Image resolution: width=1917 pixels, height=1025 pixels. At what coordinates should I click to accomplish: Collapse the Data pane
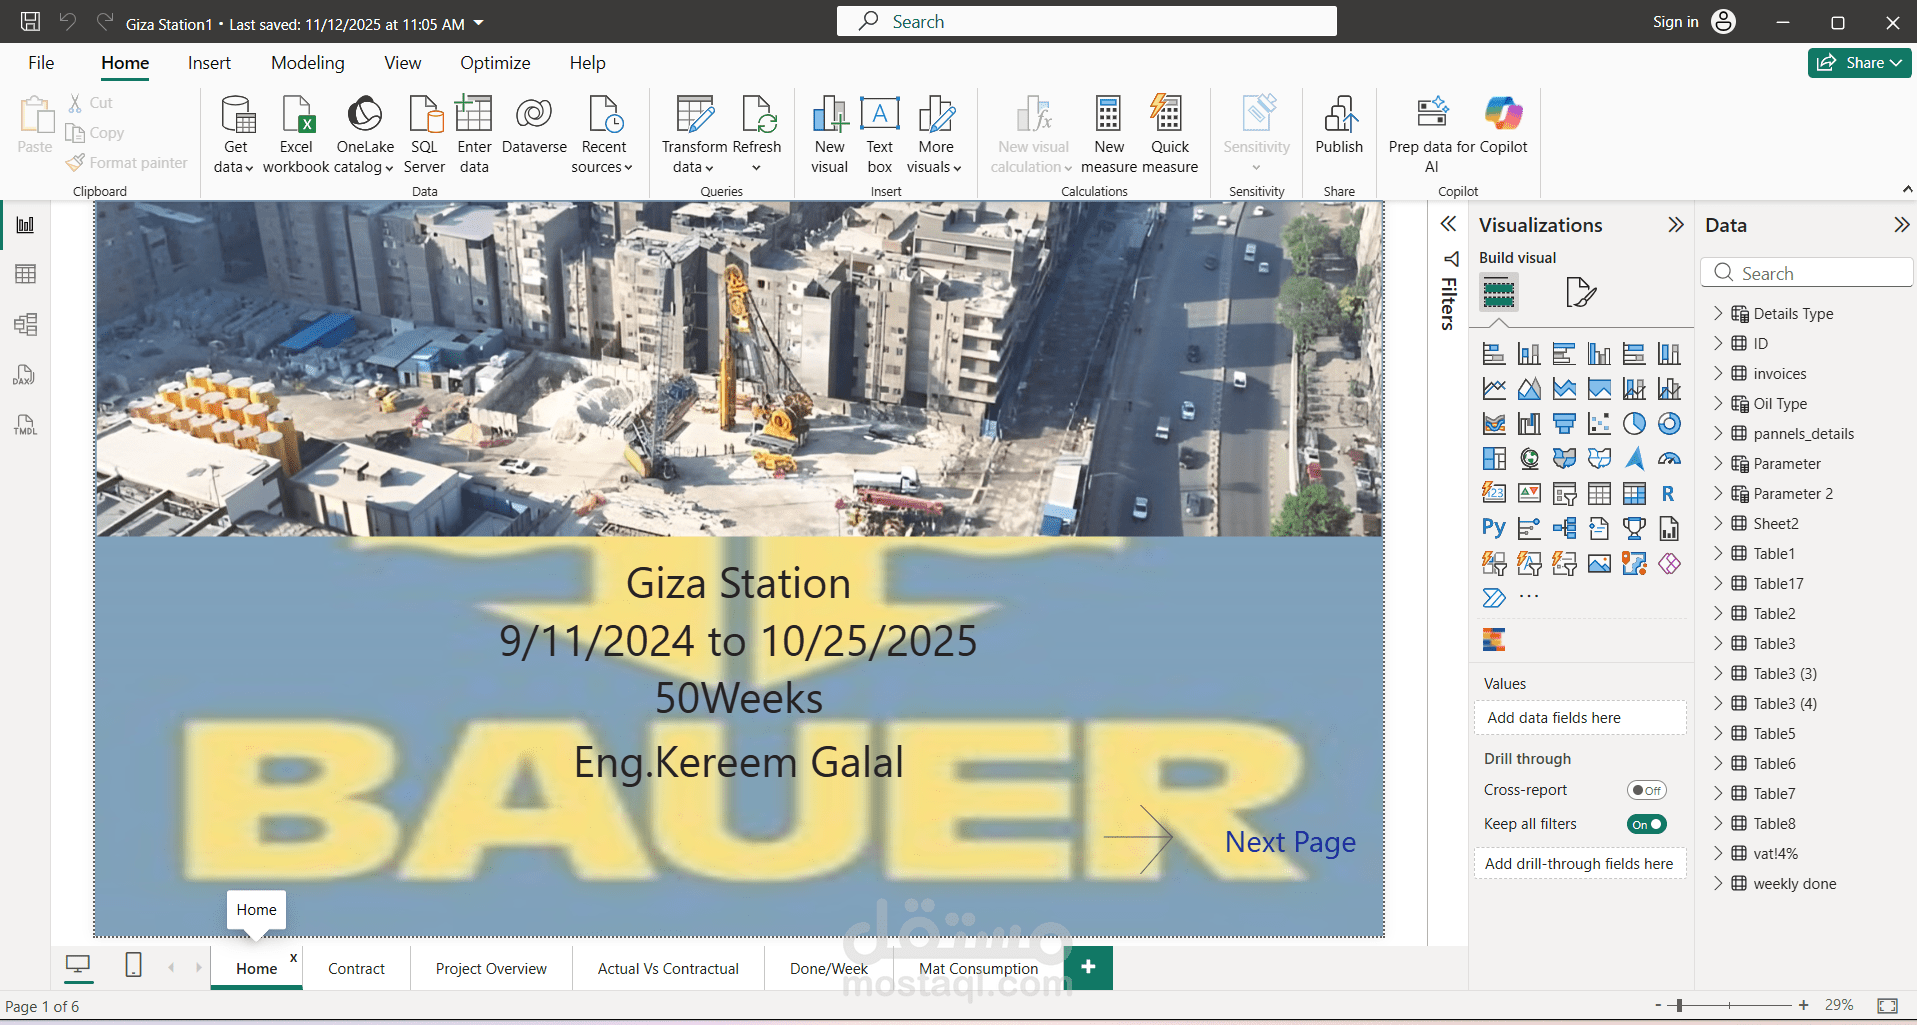pyautogui.click(x=1901, y=225)
